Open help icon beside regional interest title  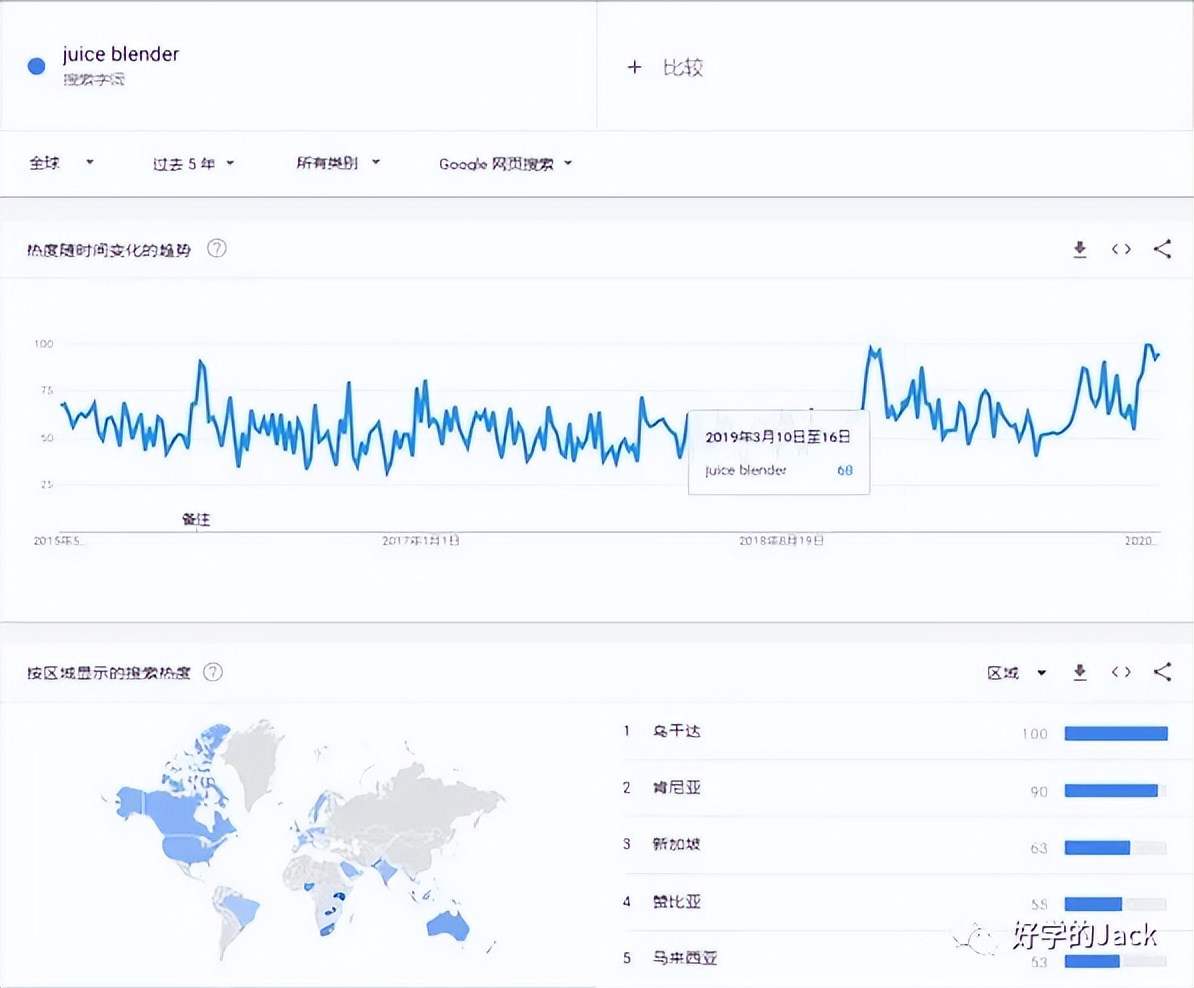[213, 672]
